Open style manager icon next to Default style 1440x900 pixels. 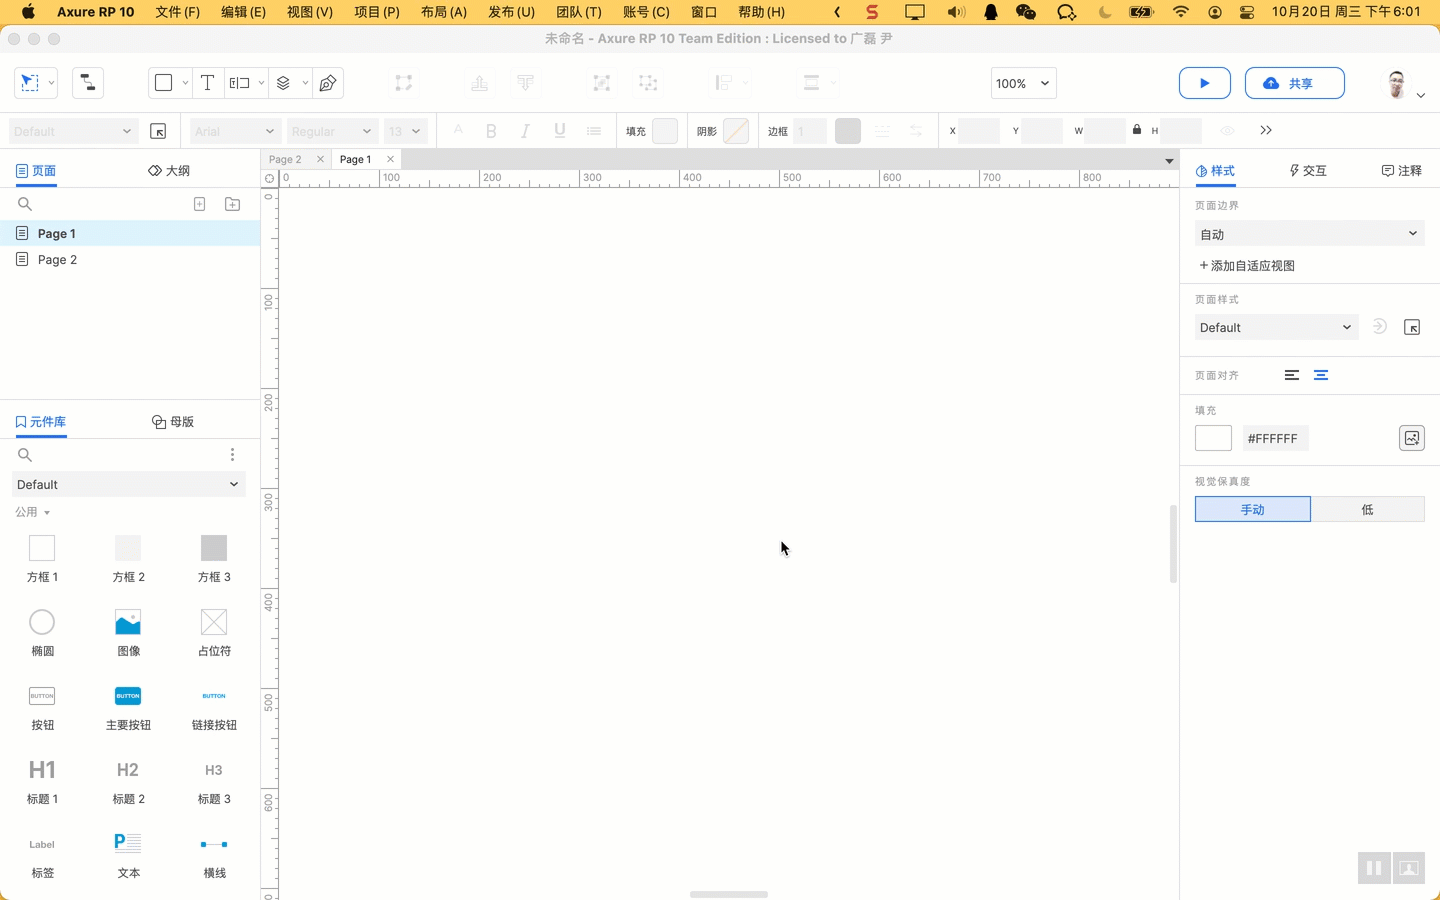pos(158,131)
